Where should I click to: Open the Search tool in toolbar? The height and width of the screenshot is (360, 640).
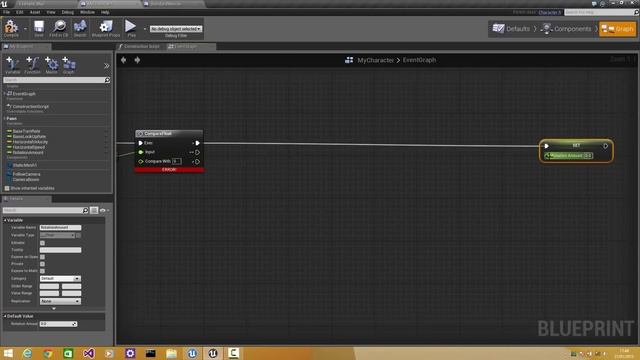[80, 29]
